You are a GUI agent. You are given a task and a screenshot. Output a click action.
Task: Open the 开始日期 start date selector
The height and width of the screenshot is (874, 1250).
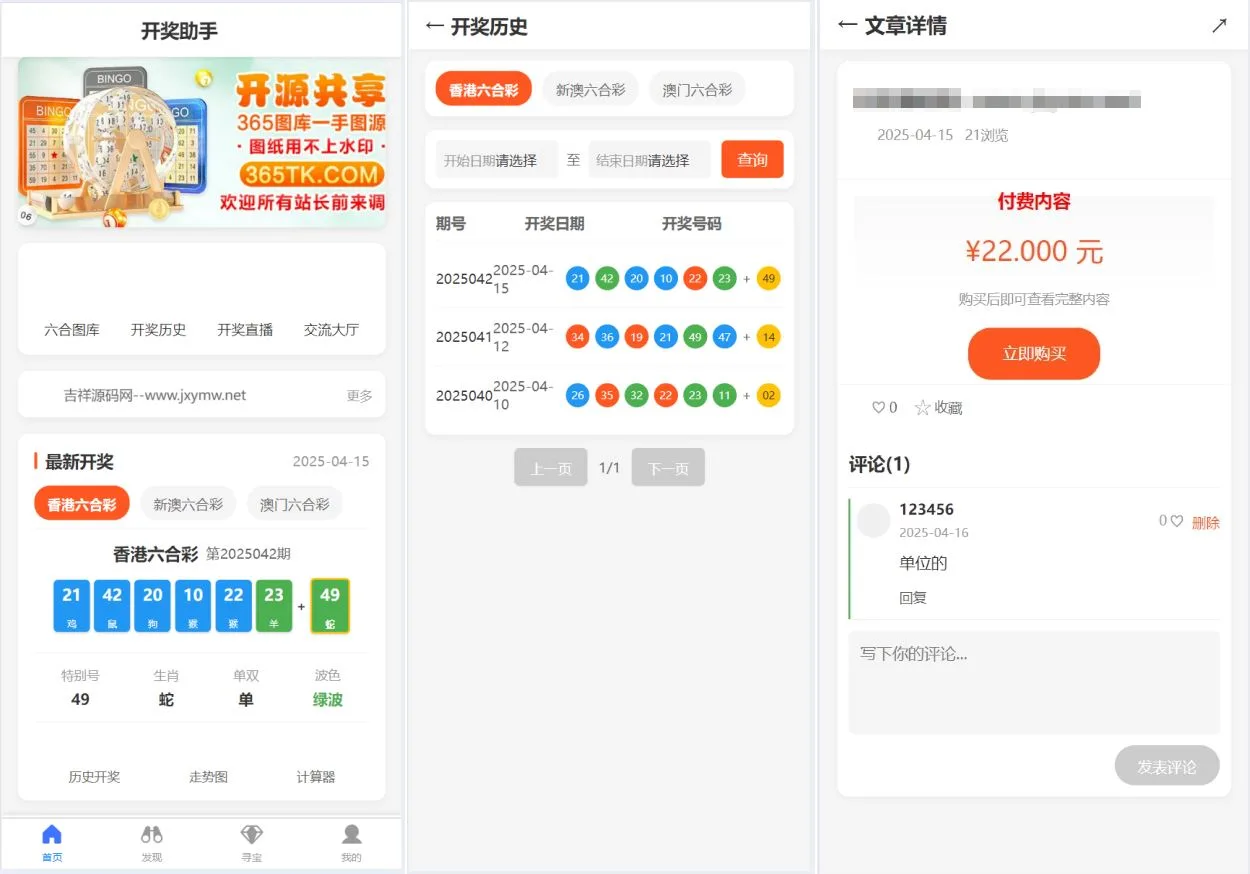(495, 158)
